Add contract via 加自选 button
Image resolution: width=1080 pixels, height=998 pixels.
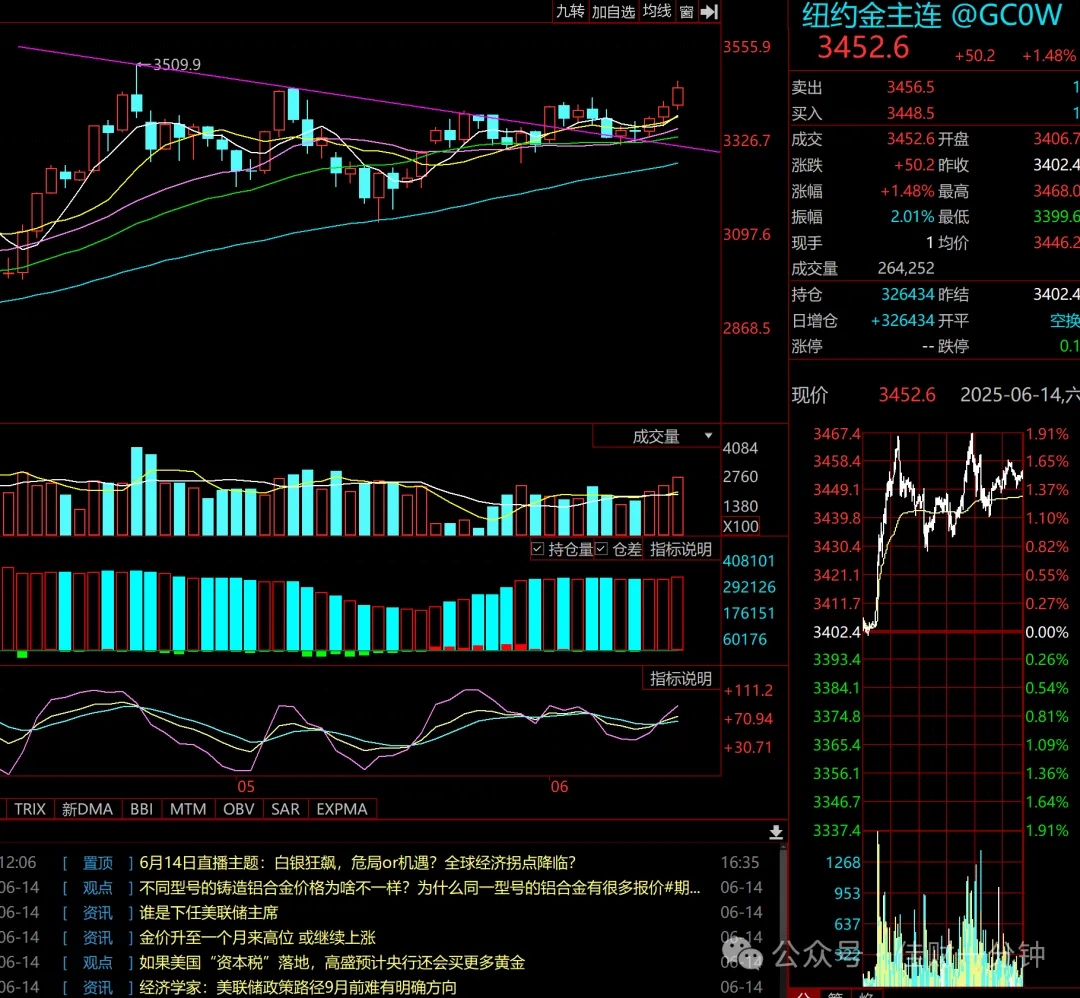tap(613, 12)
